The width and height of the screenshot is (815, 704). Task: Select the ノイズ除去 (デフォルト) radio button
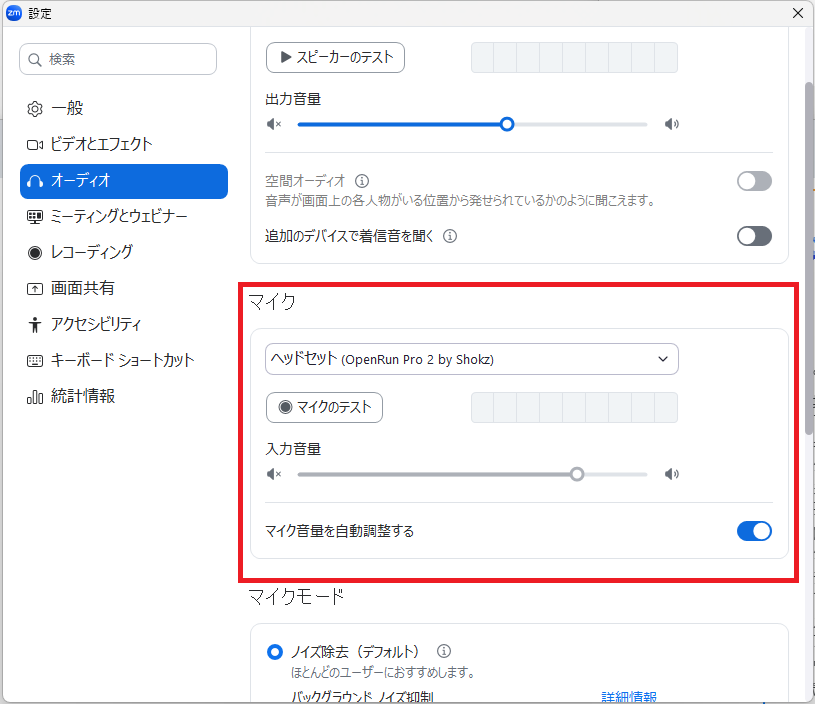pos(274,652)
